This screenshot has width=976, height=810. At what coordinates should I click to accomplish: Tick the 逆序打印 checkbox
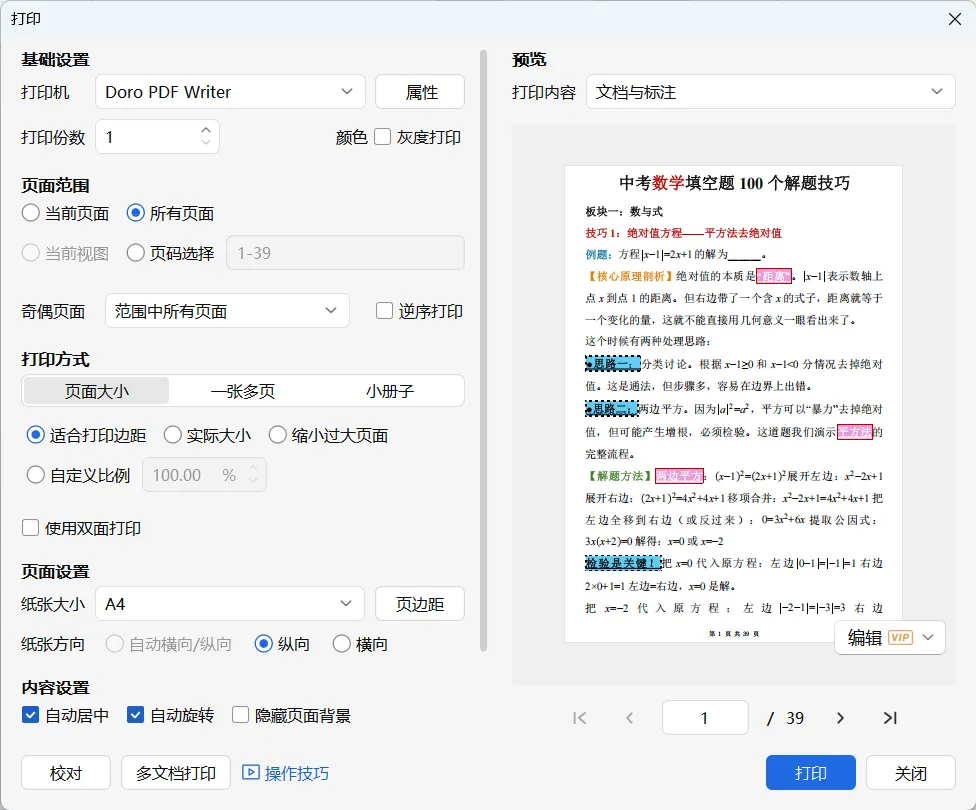point(384,311)
